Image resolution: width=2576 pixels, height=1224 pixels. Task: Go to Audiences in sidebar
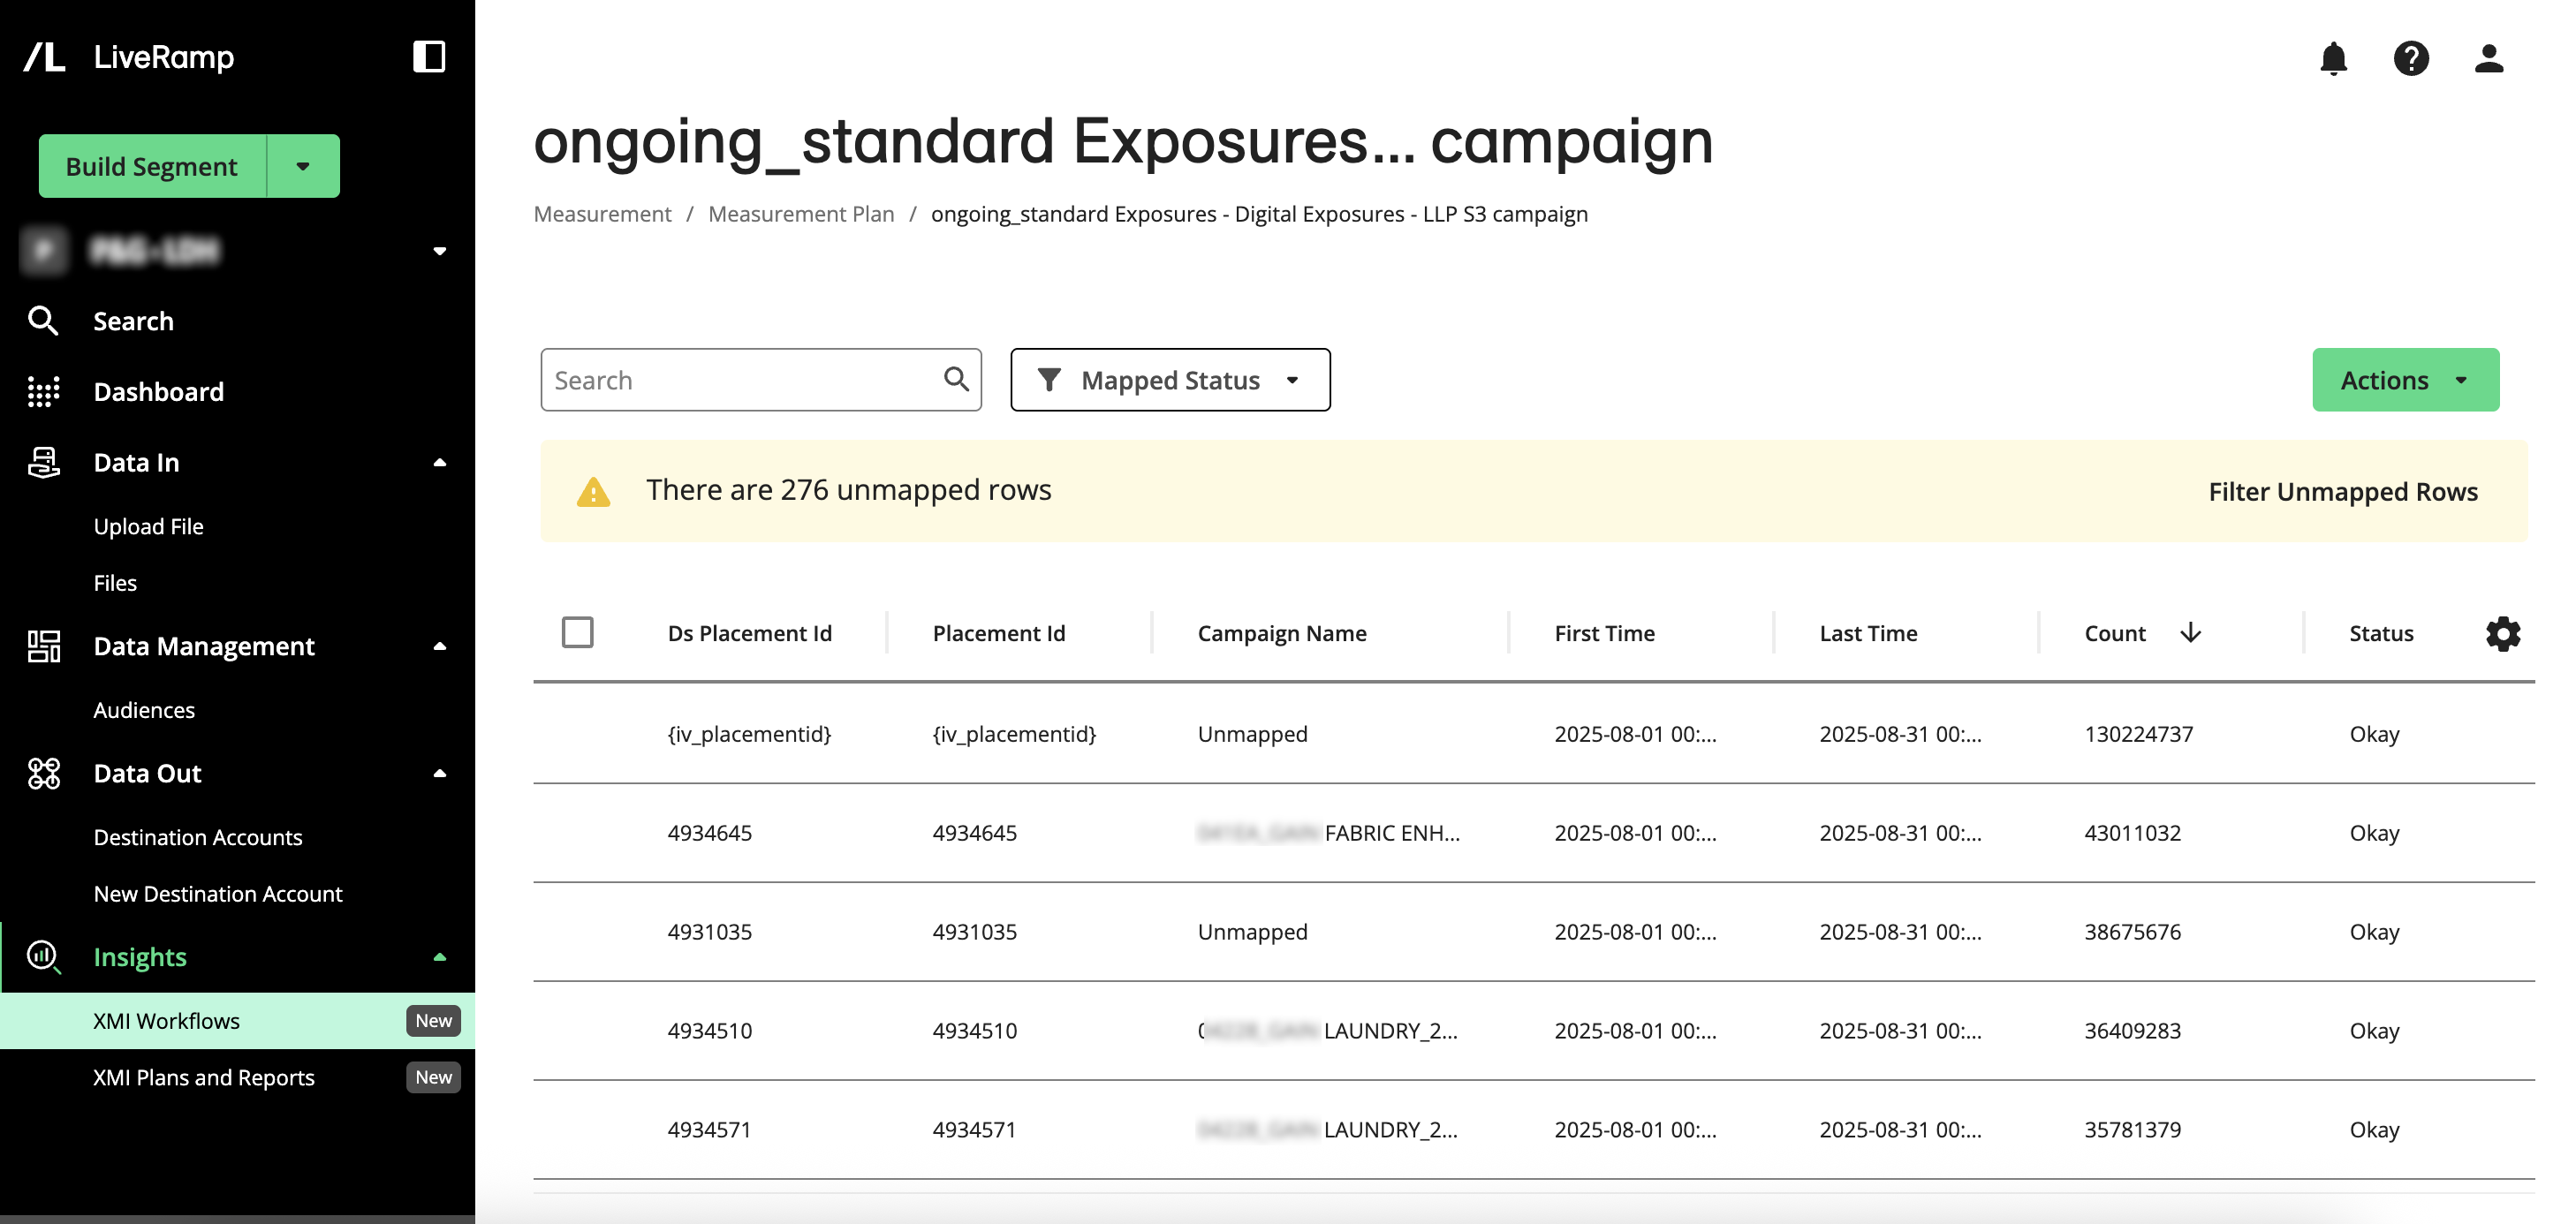click(x=144, y=710)
